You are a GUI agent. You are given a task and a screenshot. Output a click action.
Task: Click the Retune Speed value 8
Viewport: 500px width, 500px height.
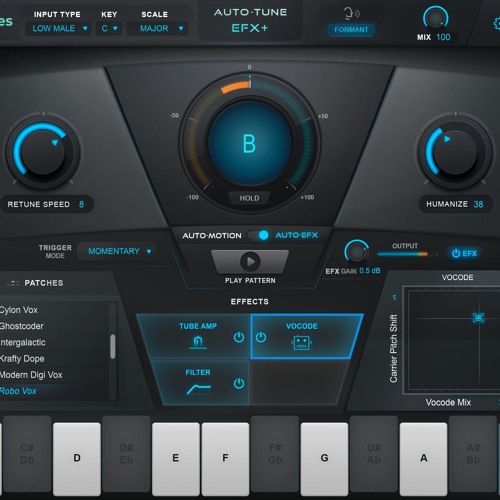pyautogui.click(x=81, y=204)
